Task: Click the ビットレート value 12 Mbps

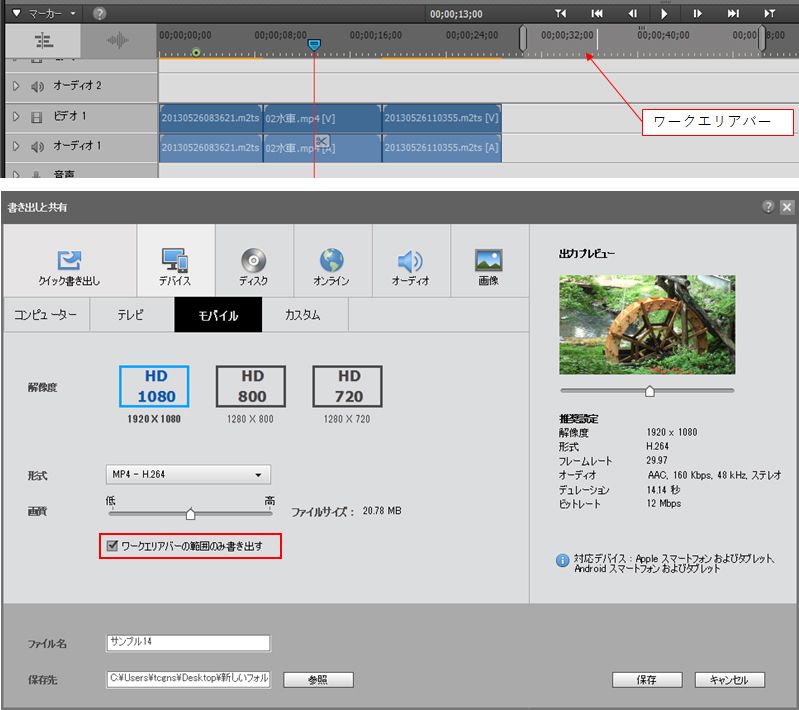Action: point(663,504)
